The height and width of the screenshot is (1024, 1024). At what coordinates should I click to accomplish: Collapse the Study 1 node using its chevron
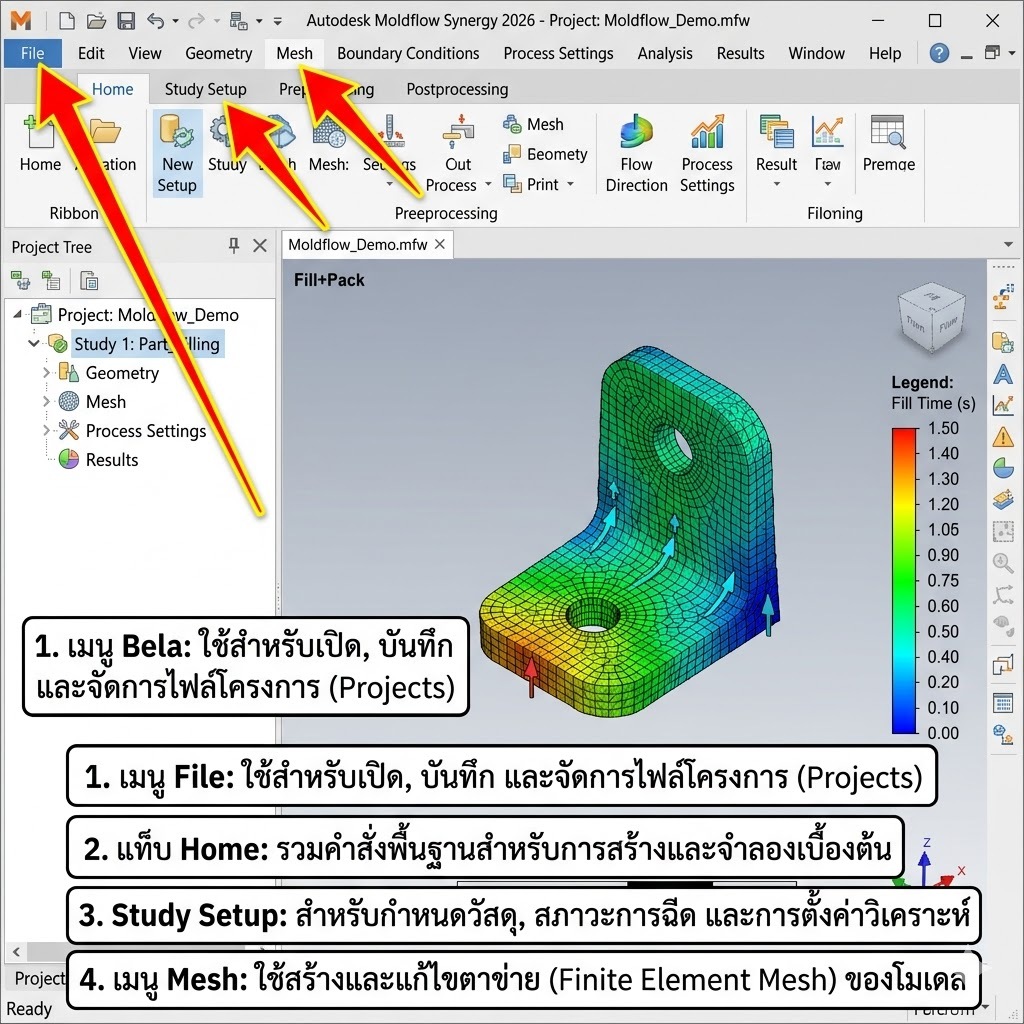34,344
